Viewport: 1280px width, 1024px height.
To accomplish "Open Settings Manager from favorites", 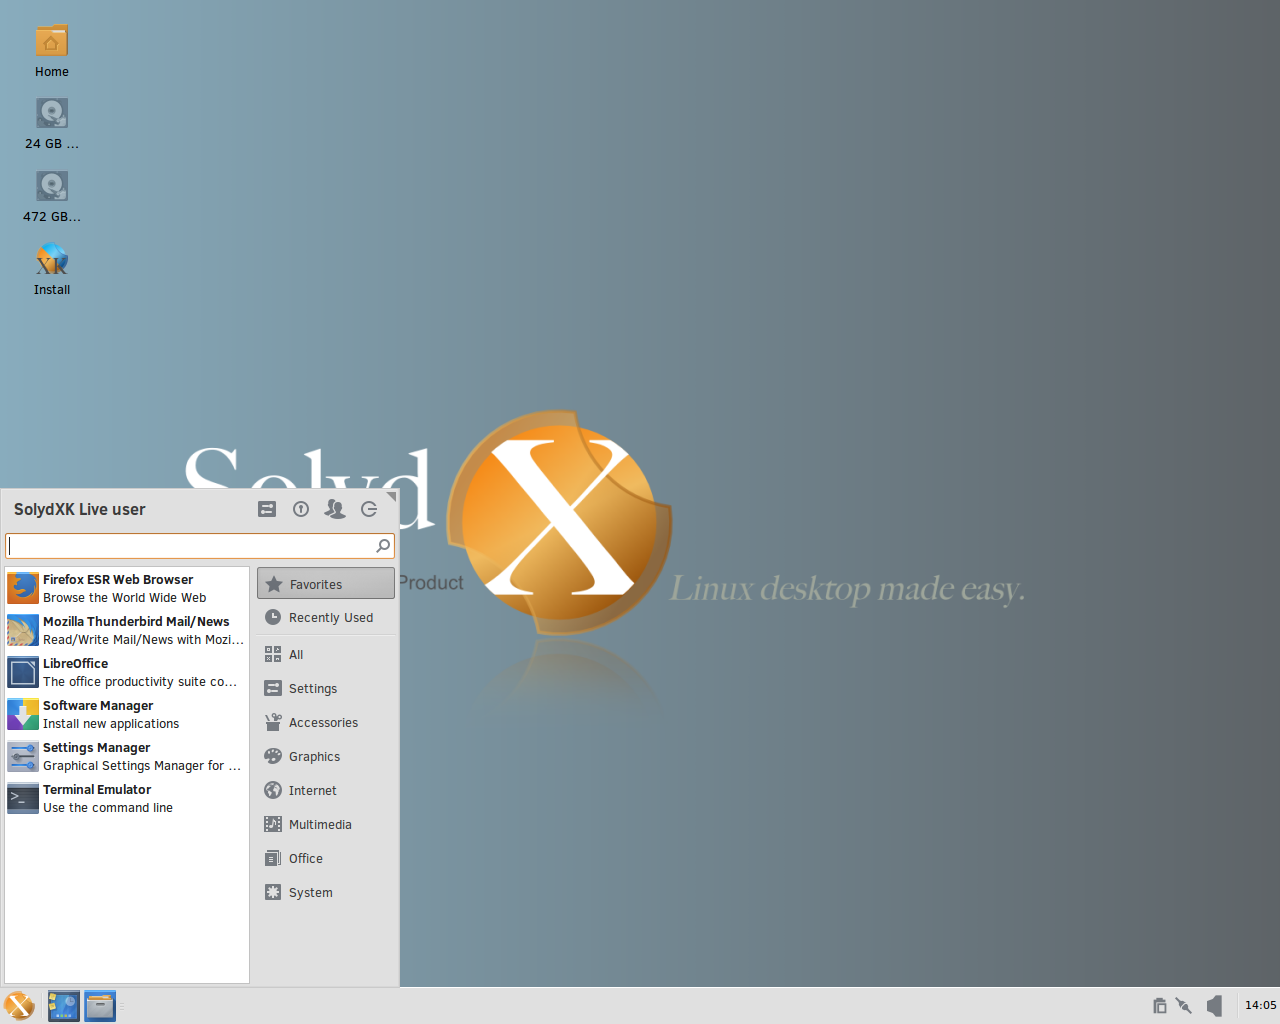I will click(127, 756).
